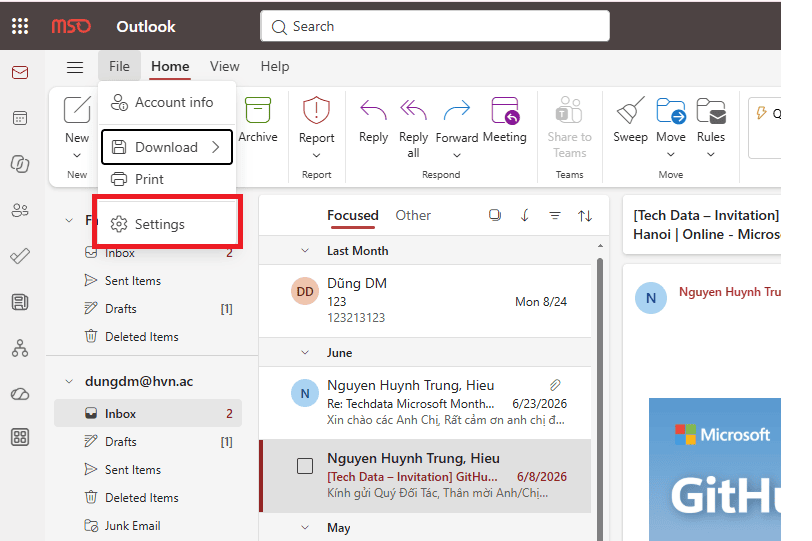Click the Move folder icon
The image size is (812, 541).
click(671, 110)
